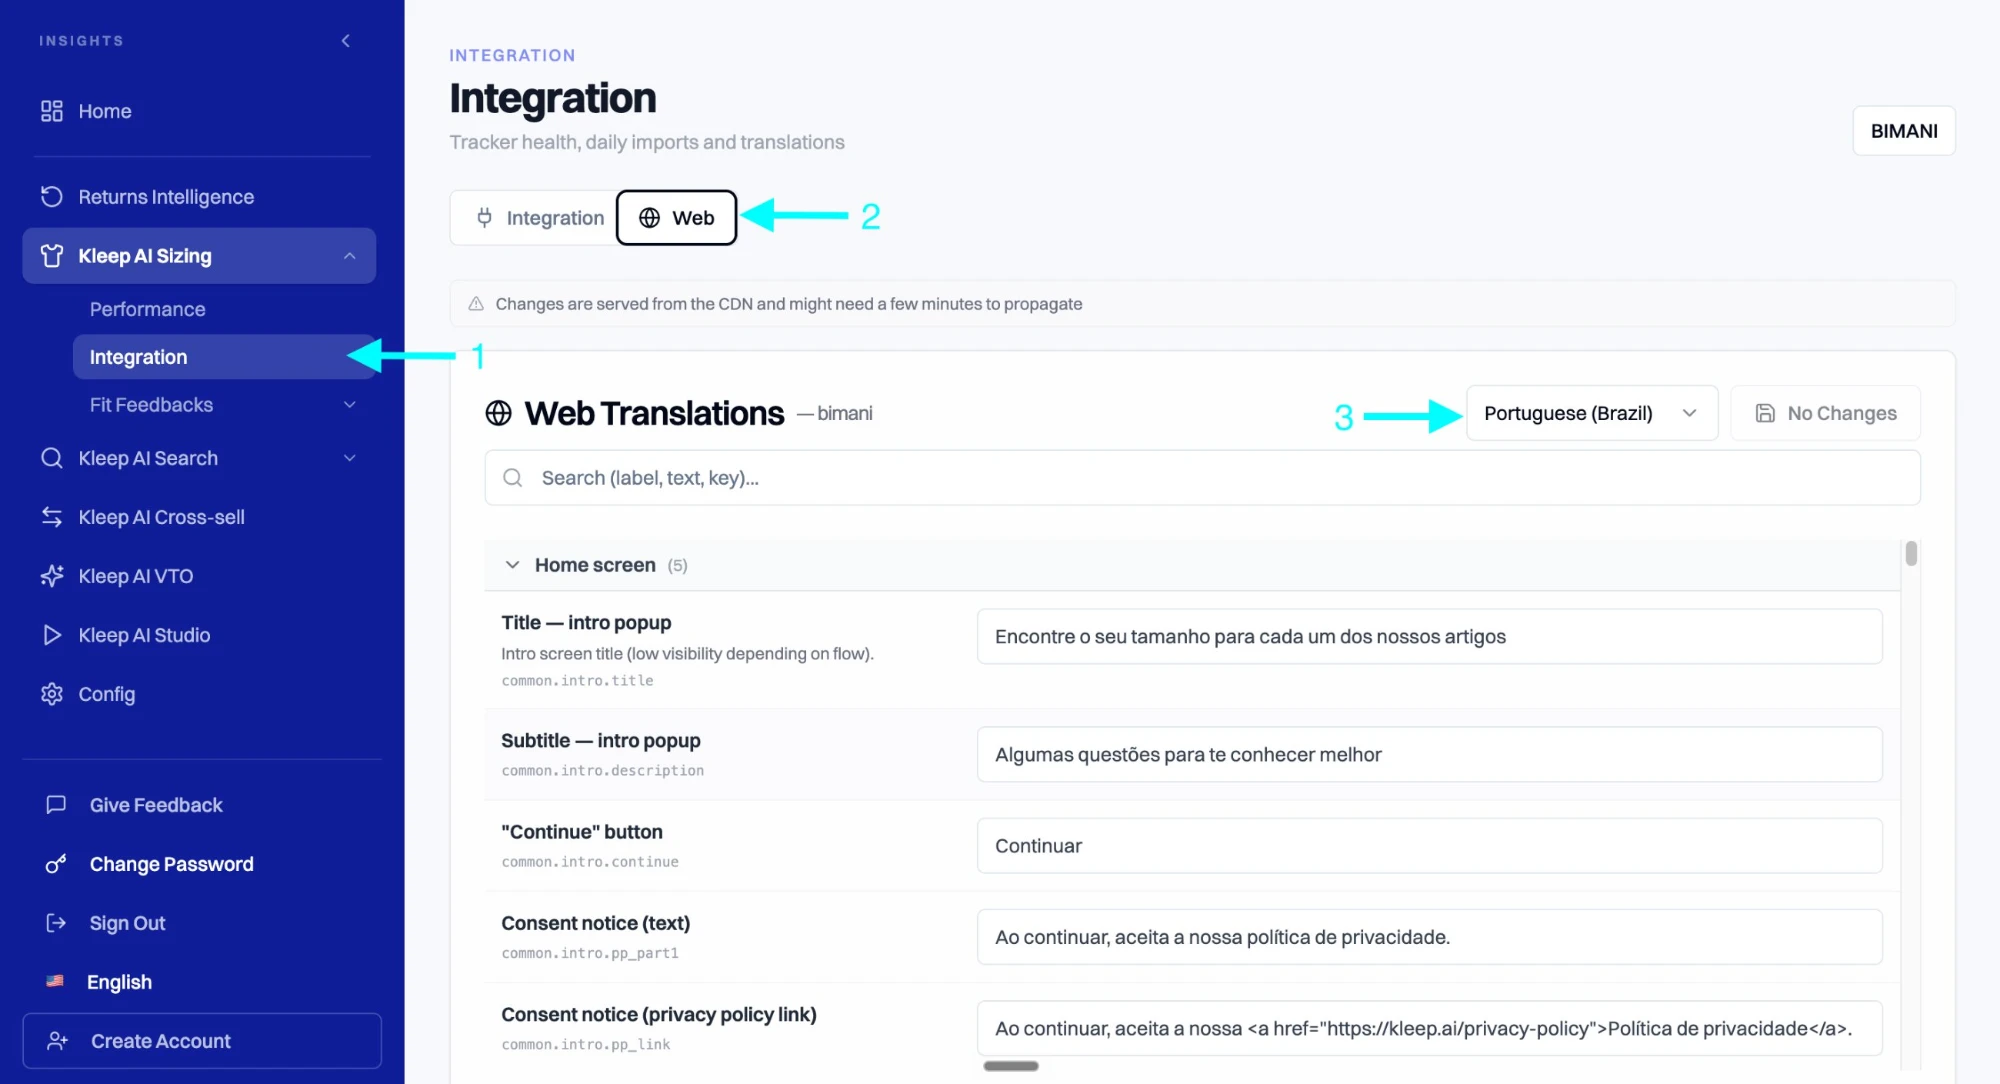Switch to the Web tab
This screenshot has height=1084, width=2000.
[x=676, y=218]
